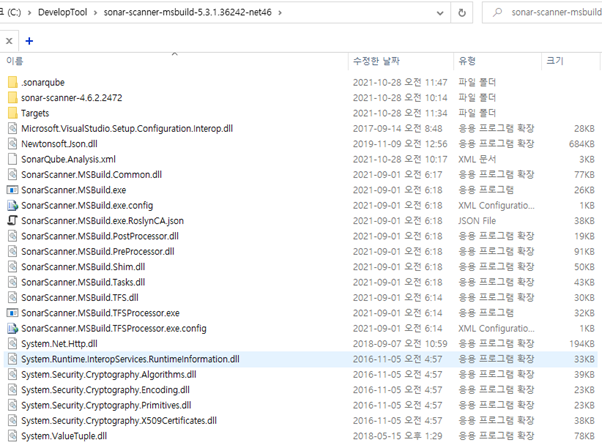Click the SonarScanner.MSBuild.TFSProcessor.exe.config file icon
The image size is (602, 448).
pyautogui.click(x=13, y=328)
